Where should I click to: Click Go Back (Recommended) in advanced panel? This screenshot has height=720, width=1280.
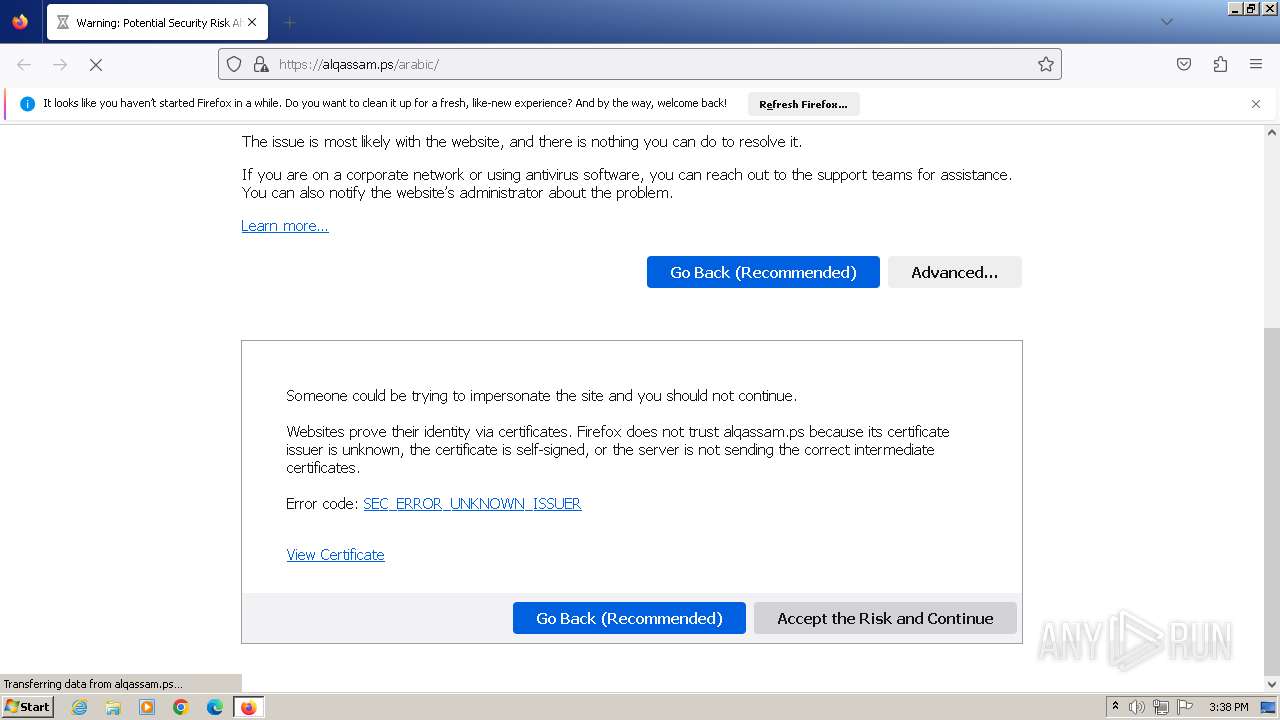(x=629, y=618)
